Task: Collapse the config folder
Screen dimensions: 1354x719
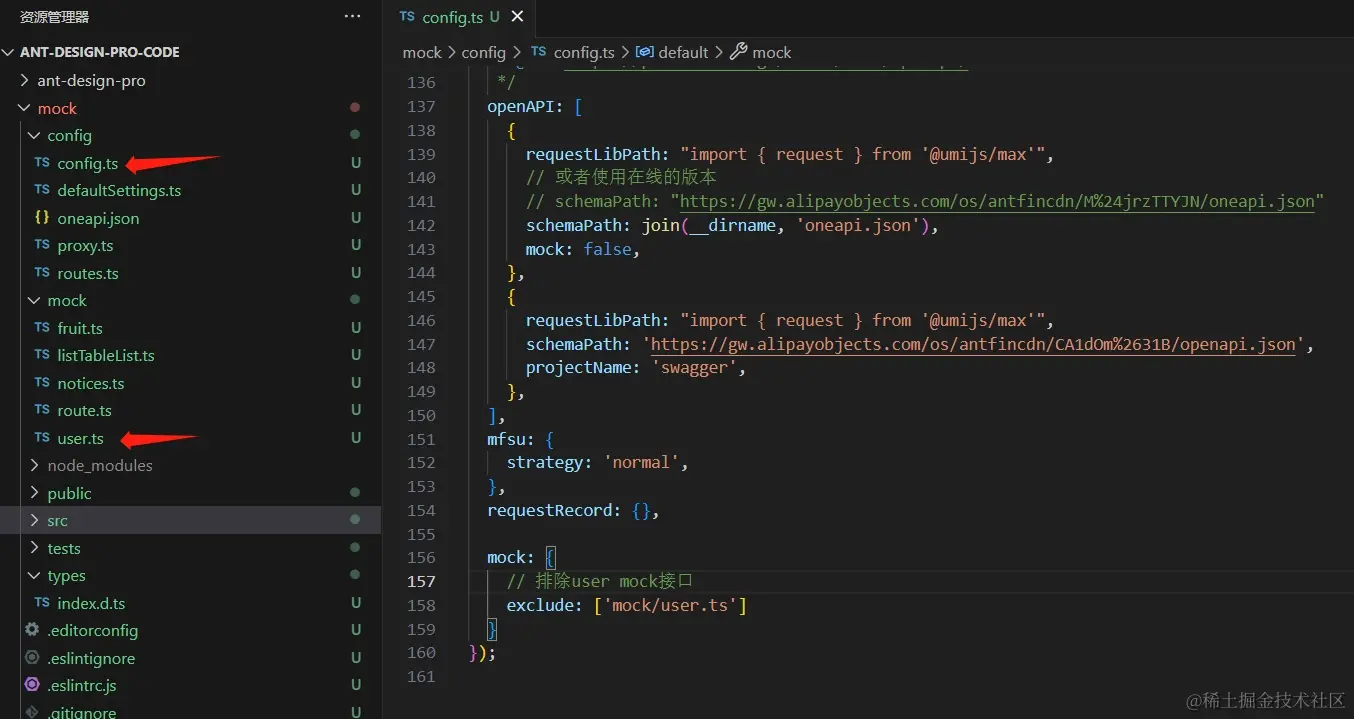Action: click(35, 135)
